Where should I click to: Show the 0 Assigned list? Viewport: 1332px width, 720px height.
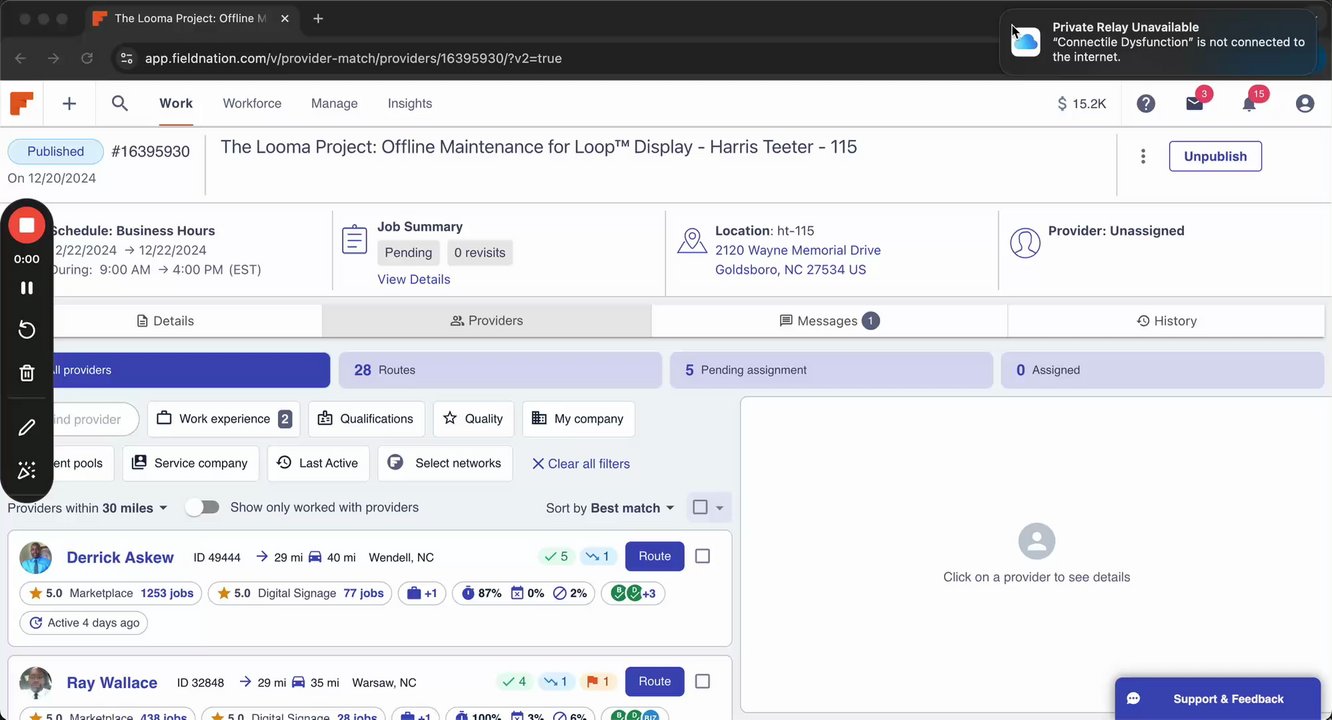pos(1162,370)
